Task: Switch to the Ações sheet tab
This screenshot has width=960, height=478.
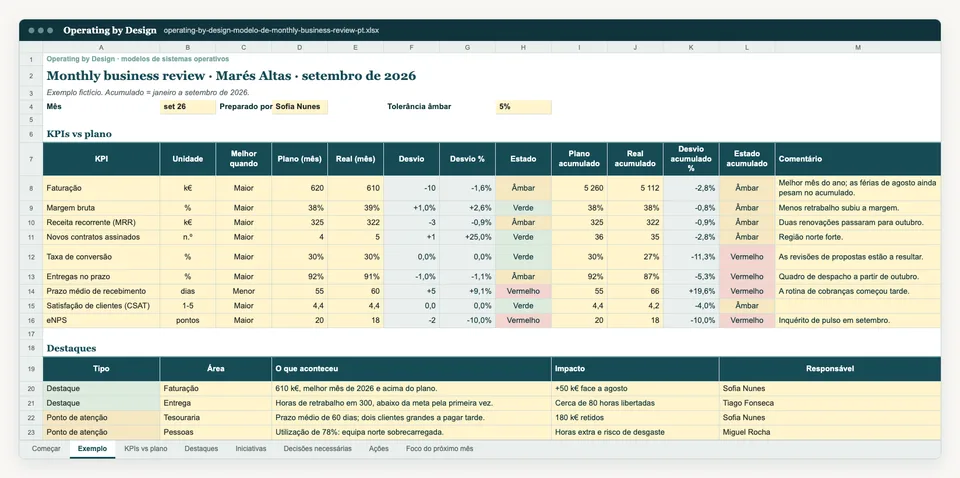Action: click(x=379, y=449)
